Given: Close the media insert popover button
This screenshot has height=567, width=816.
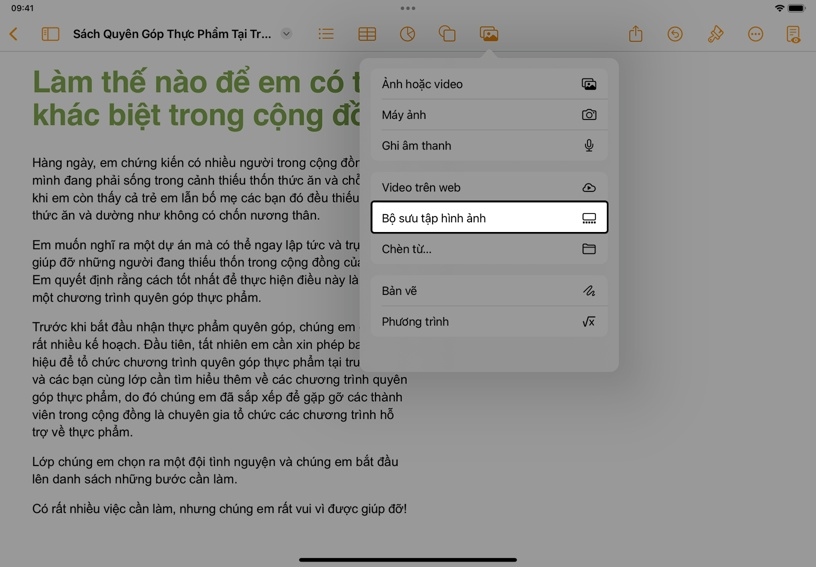Looking at the screenshot, I should click(x=488, y=34).
